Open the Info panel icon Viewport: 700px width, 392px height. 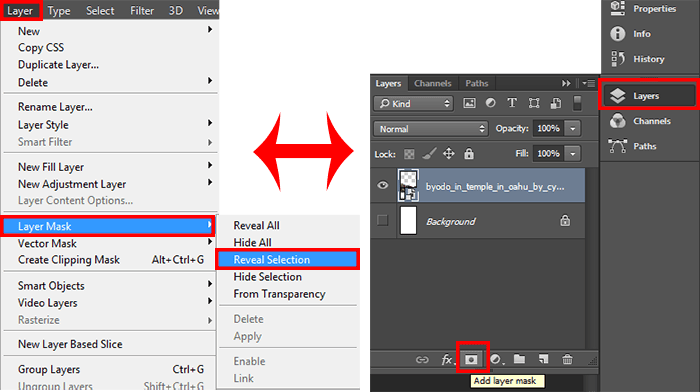click(x=618, y=33)
